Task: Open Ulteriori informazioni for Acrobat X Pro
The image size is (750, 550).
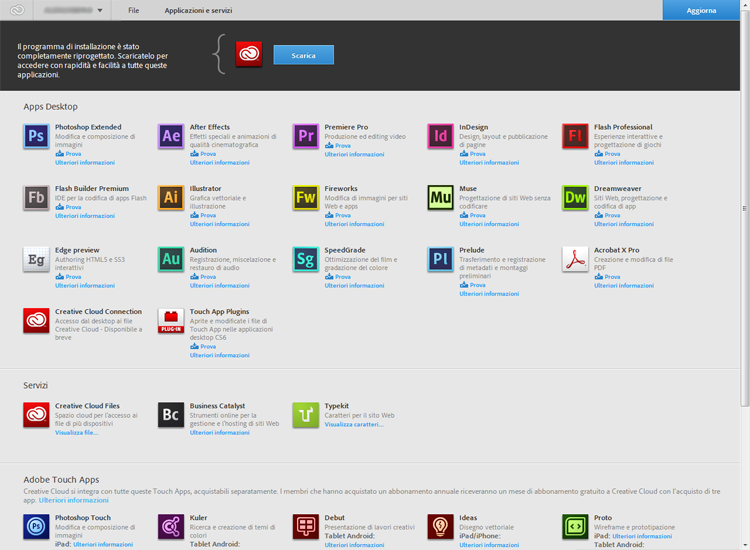Action: (624, 286)
